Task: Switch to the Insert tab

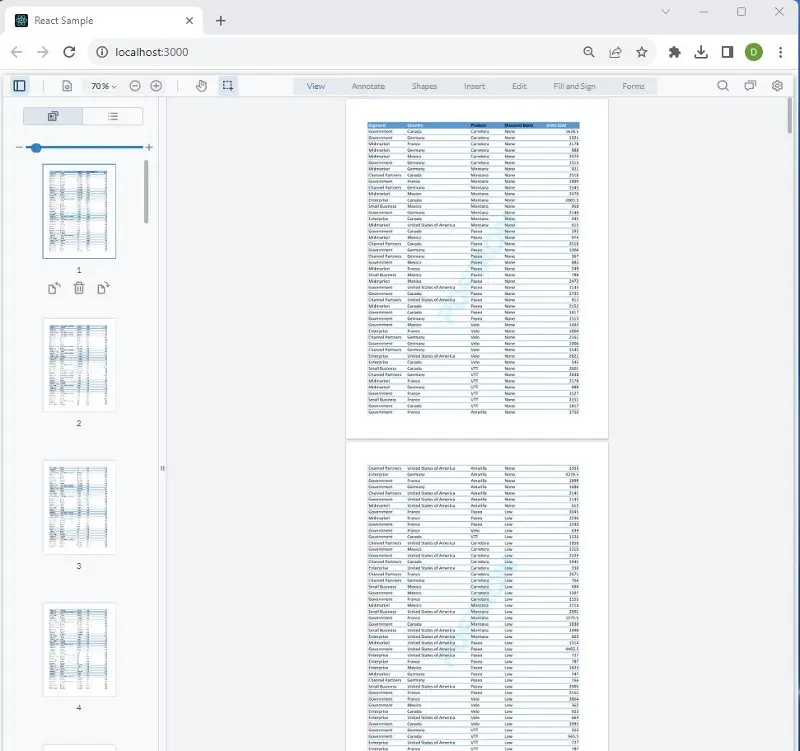Action: click(x=474, y=86)
